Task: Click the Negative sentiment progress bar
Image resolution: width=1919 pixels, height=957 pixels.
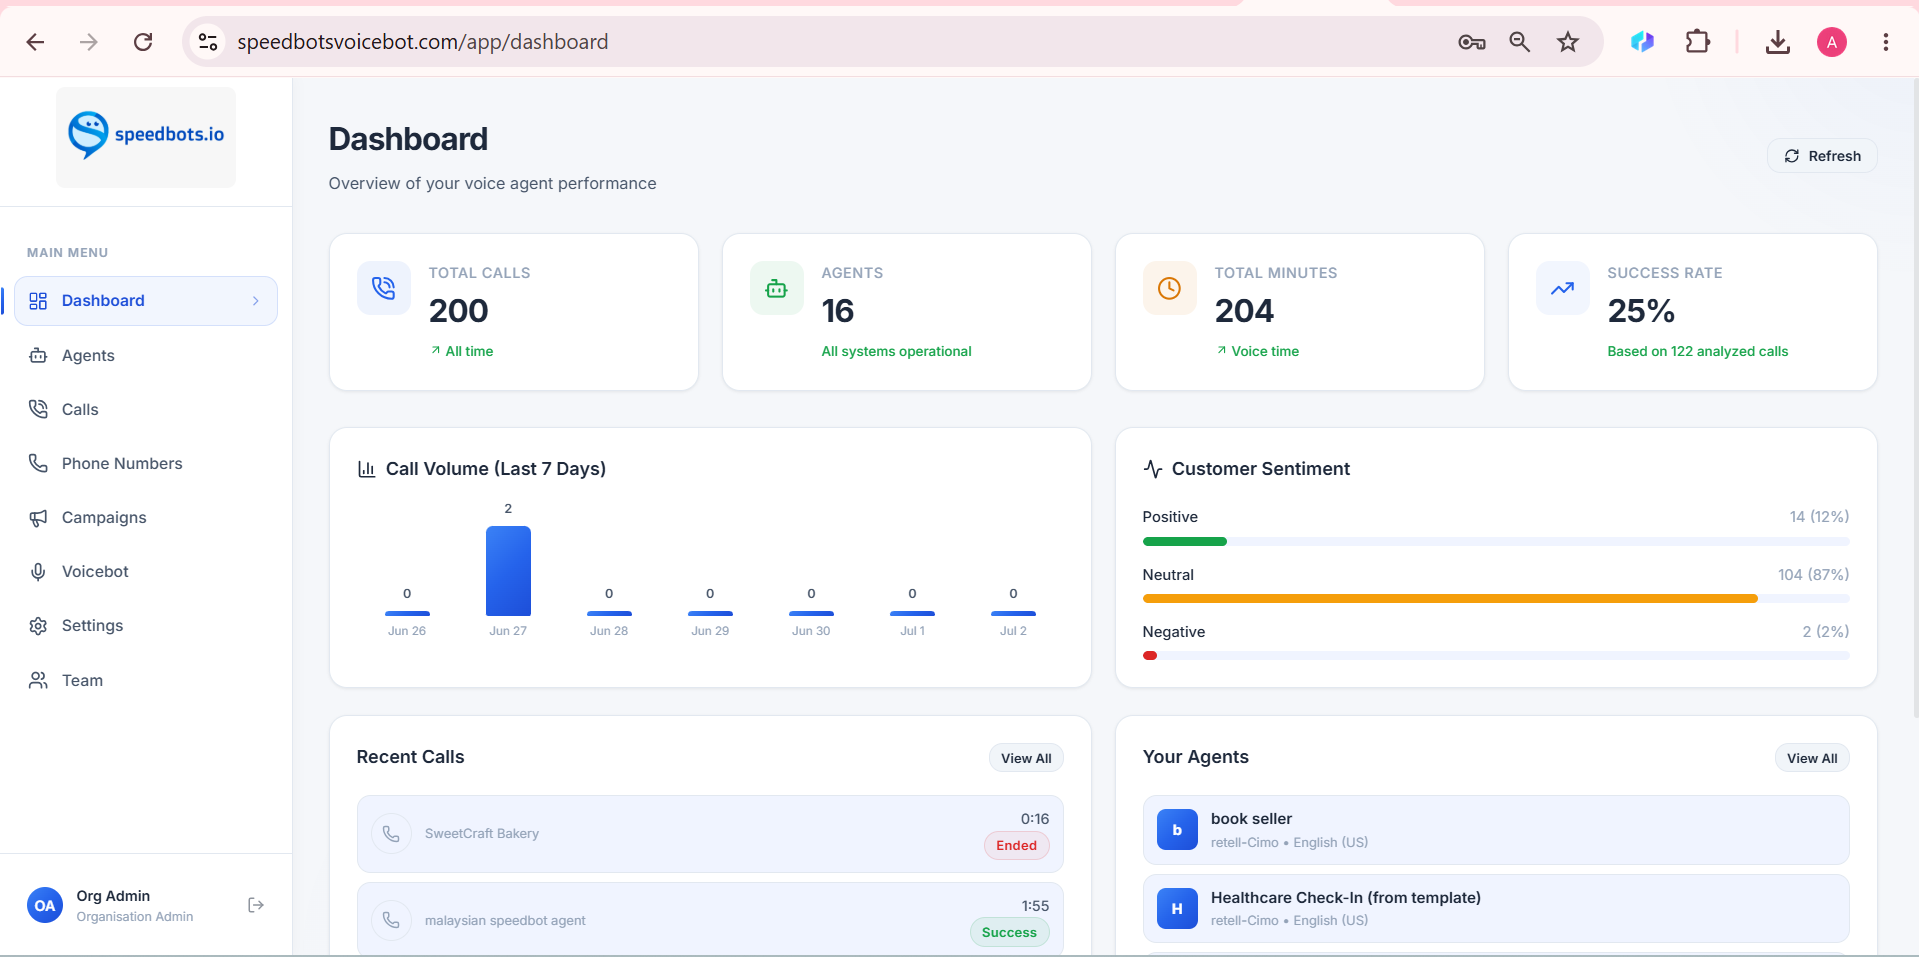Action: (1495, 656)
